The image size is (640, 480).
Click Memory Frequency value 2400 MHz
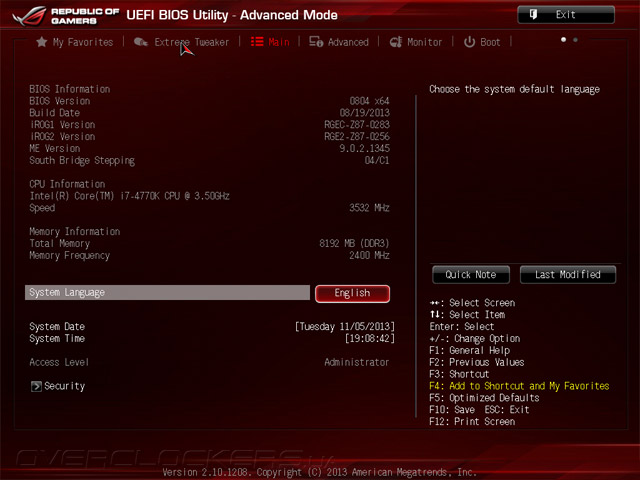[369, 255]
